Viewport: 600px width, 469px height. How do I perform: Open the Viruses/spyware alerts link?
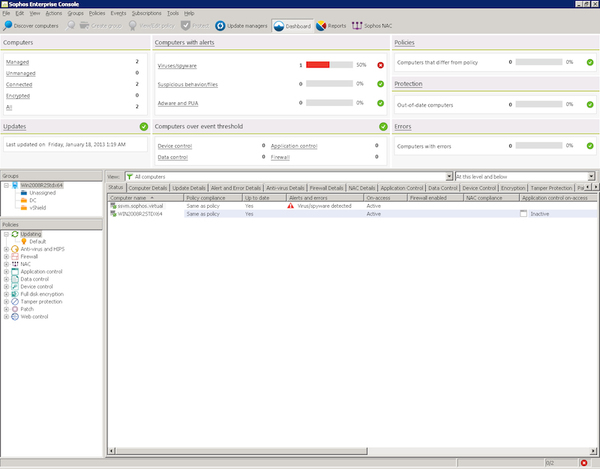(x=177, y=66)
